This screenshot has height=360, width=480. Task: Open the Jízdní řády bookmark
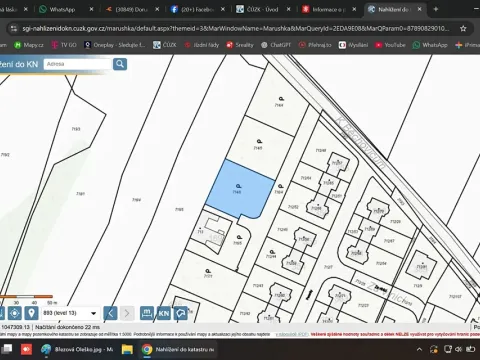click(x=202, y=45)
